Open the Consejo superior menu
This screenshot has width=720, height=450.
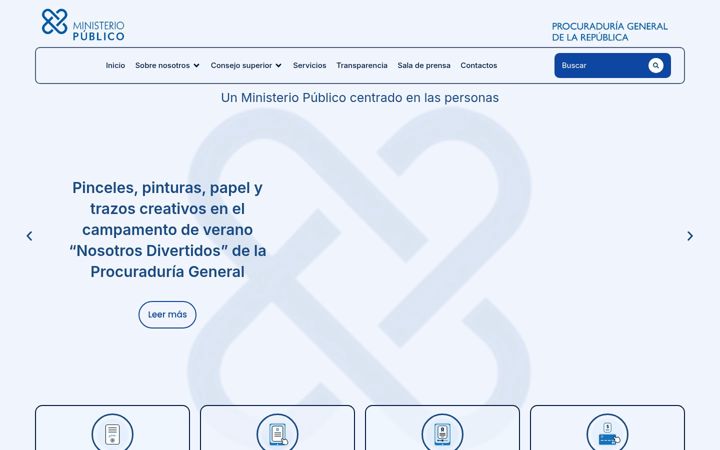coord(242,65)
